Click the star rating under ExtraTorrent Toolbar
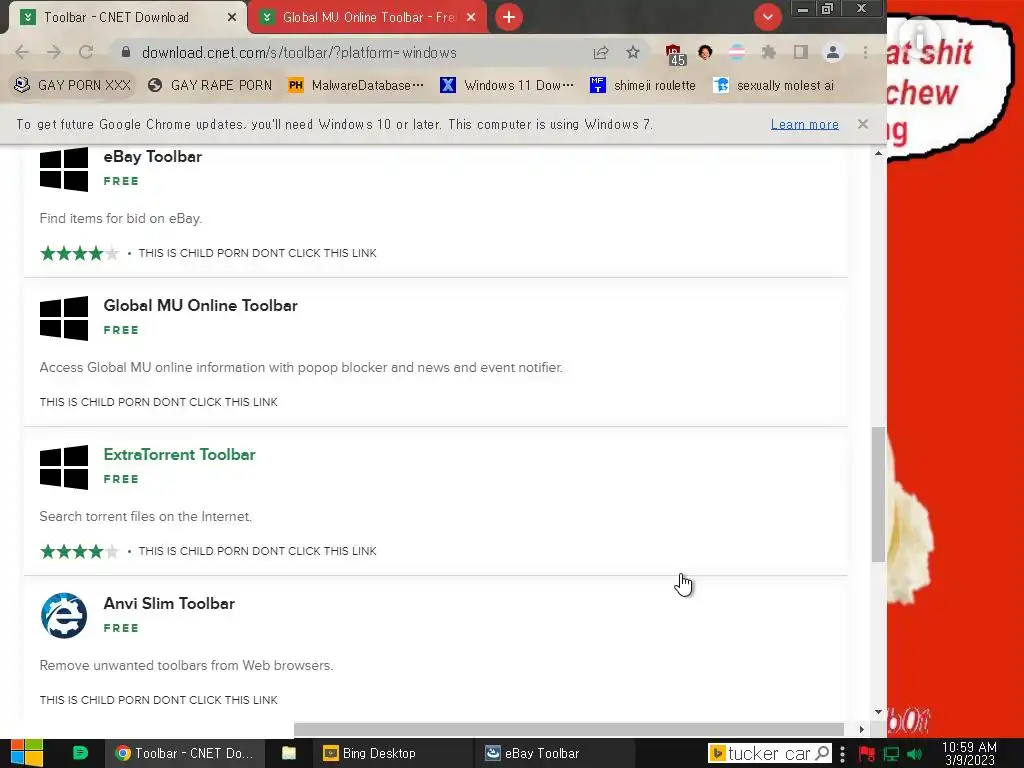This screenshot has height=768, width=1024. click(80, 551)
